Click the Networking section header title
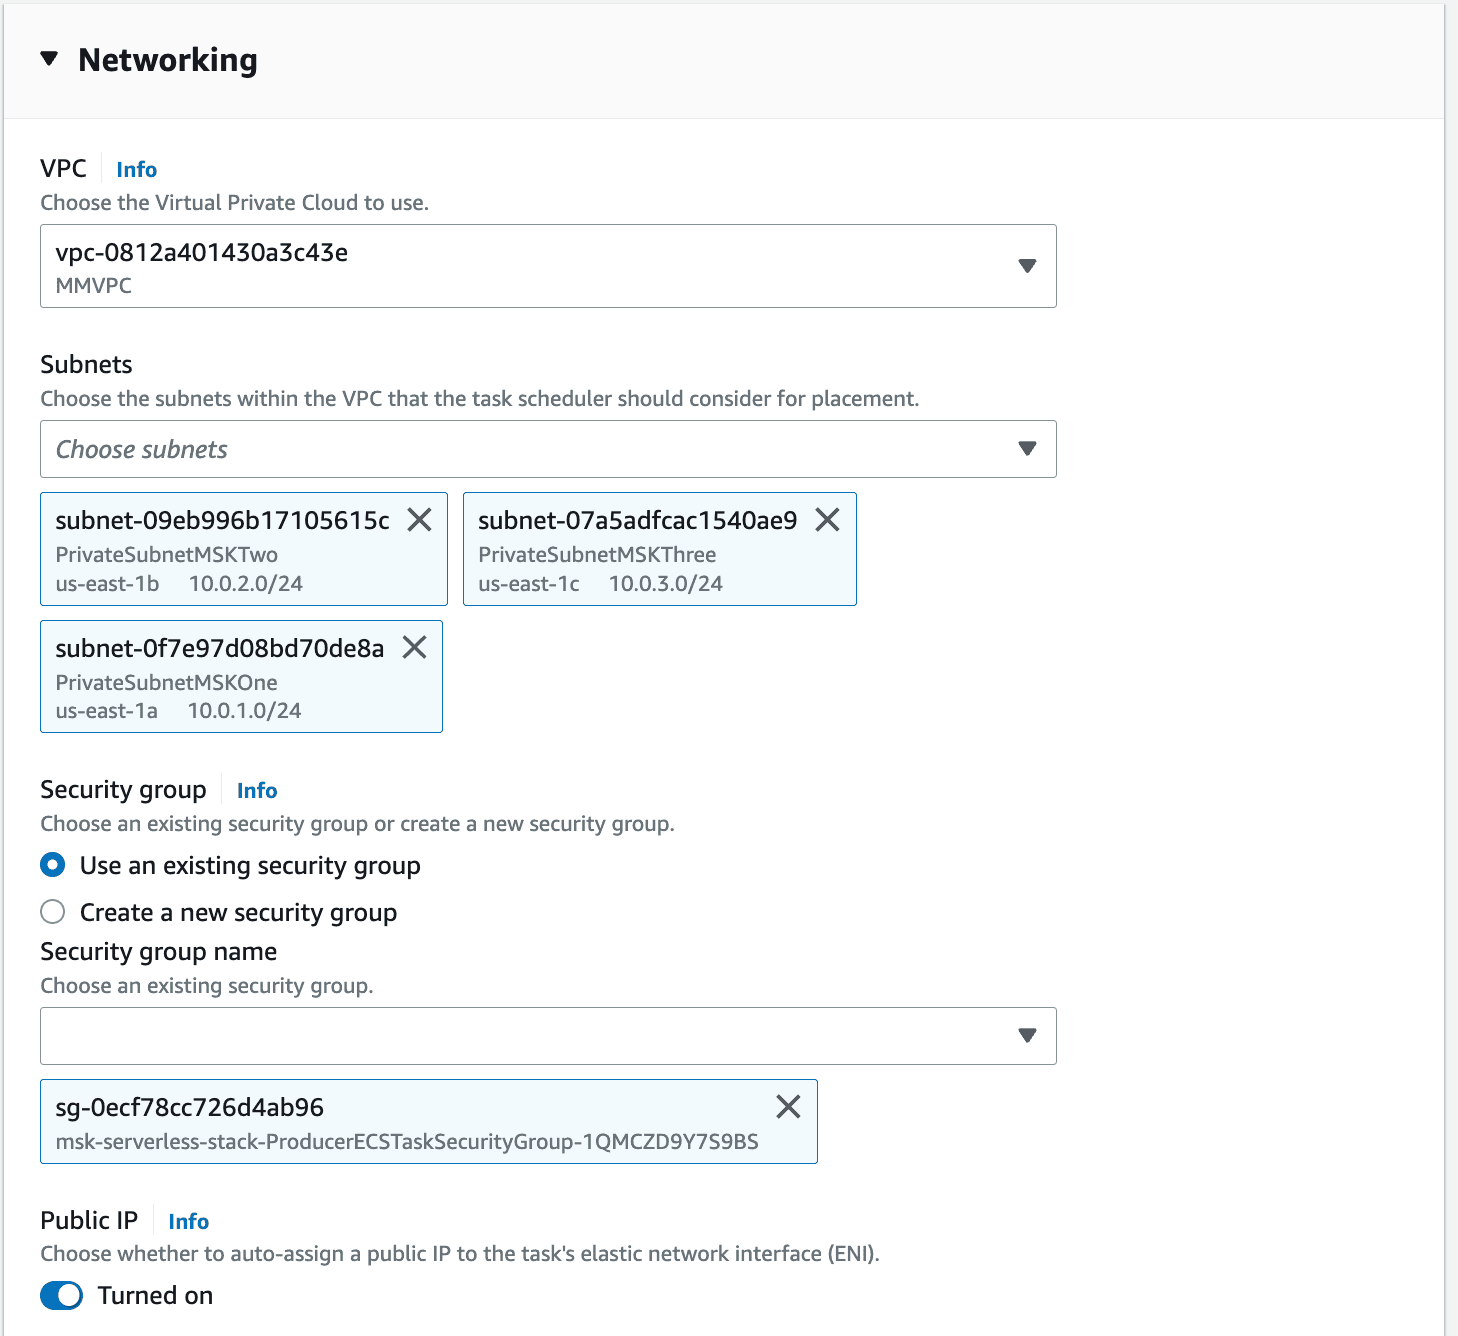This screenshot has height=1336, width=1458. 168,60
